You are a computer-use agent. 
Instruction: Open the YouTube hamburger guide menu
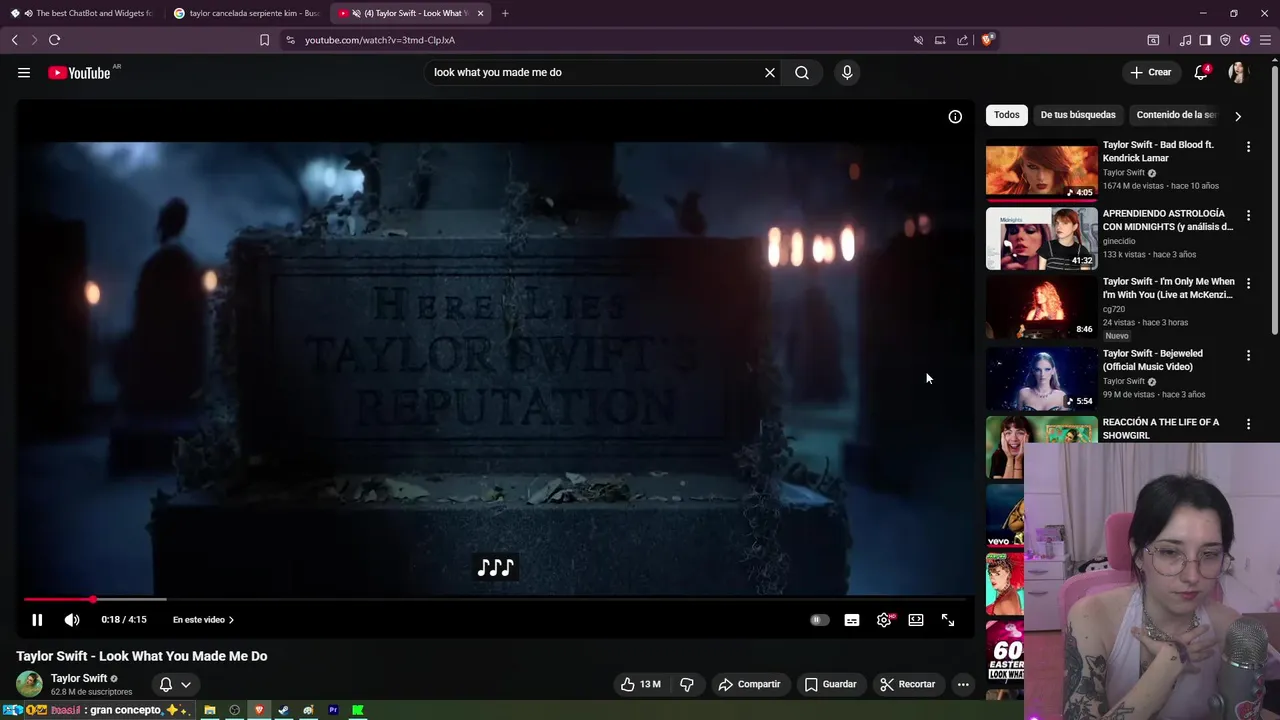pos(24,72)
